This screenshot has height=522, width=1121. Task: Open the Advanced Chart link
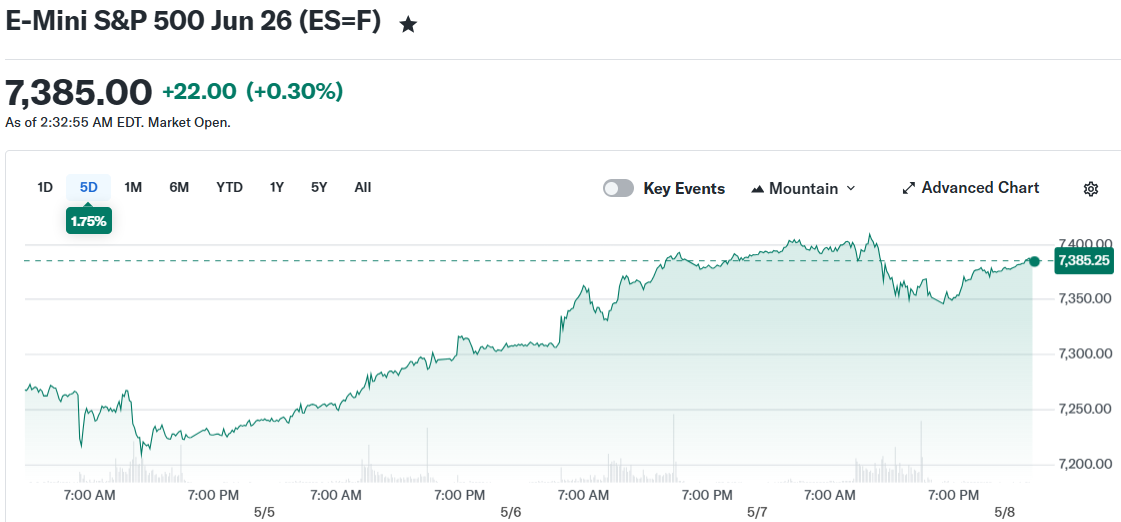[980, 188]
